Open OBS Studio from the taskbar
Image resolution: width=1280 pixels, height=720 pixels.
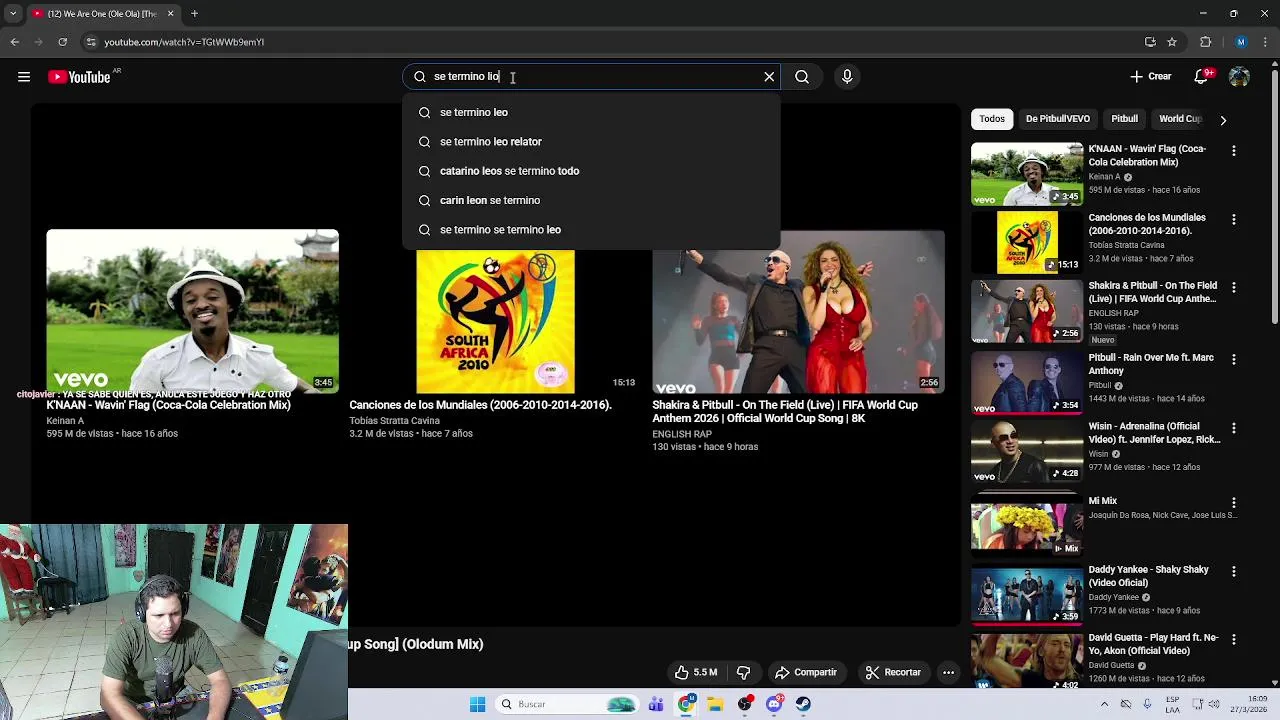pyautogui.click(x=745, y=704)
